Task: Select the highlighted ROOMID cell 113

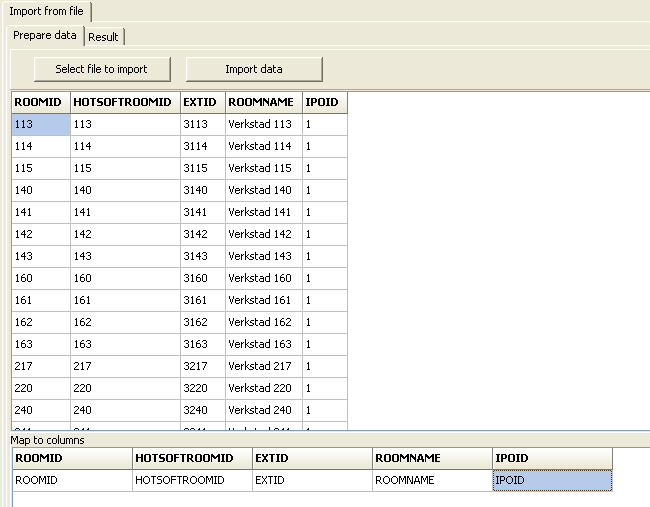Action: [40, 124]
